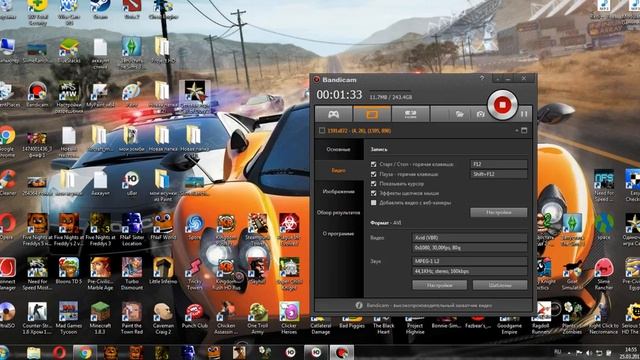
Task: Click the Шаблоны button
Action: [500, 285]
